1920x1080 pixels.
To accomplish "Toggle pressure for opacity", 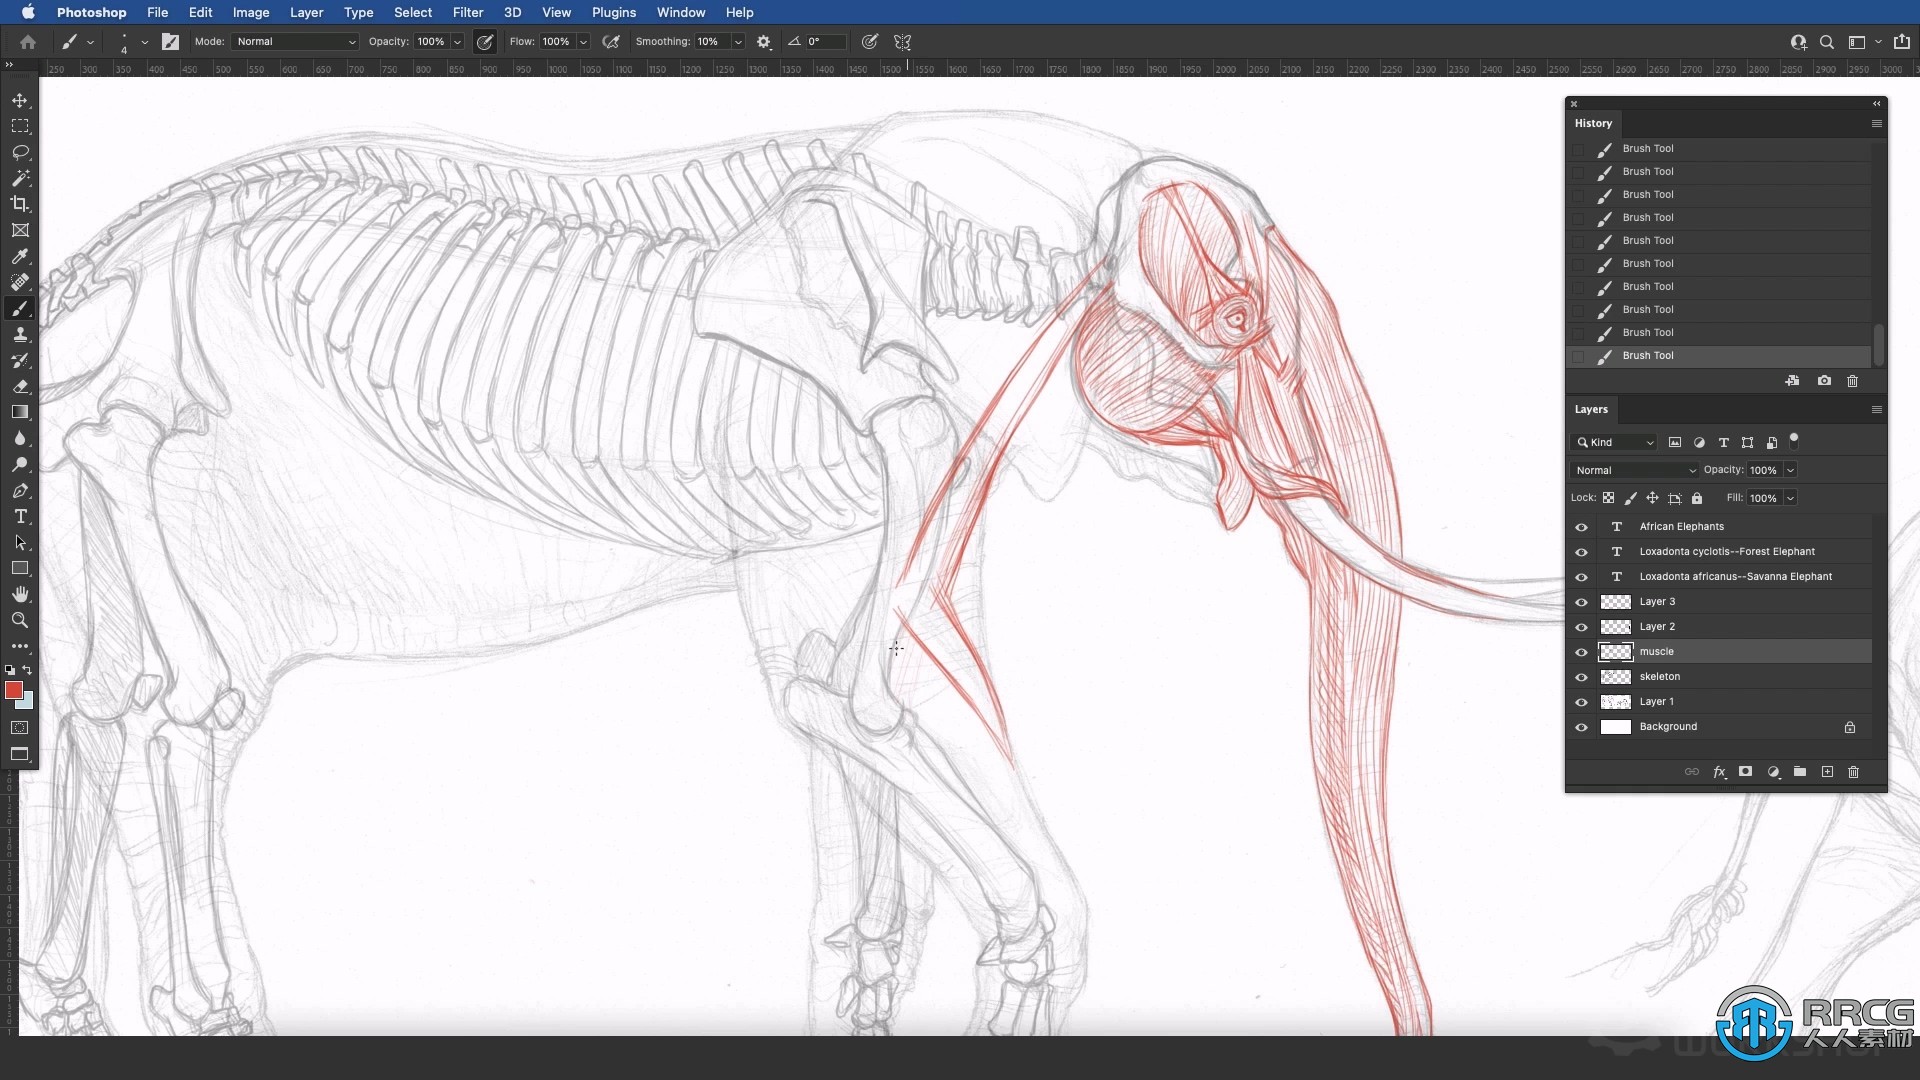I will (485, 42).
